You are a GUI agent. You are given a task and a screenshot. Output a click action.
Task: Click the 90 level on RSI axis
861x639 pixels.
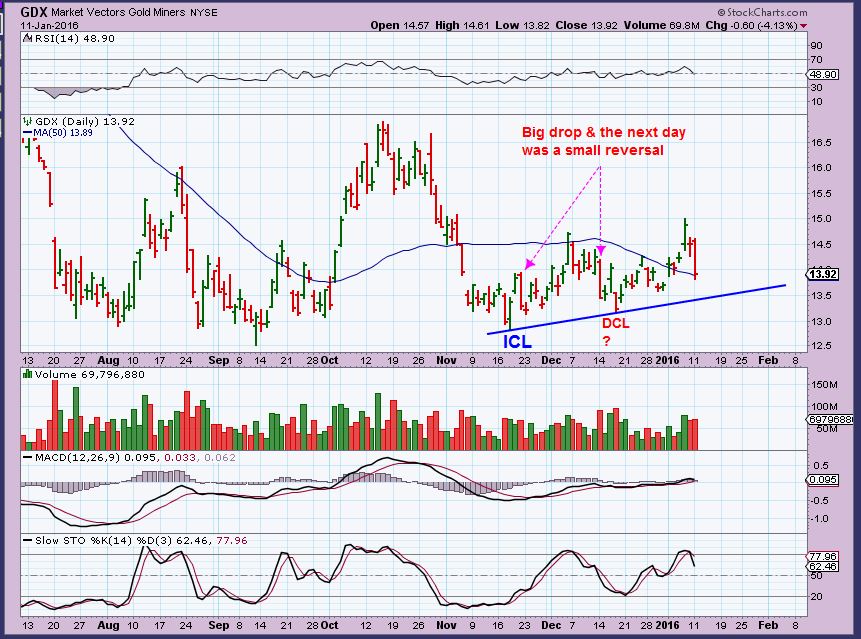pyautogui.click(x=817, y=46)
